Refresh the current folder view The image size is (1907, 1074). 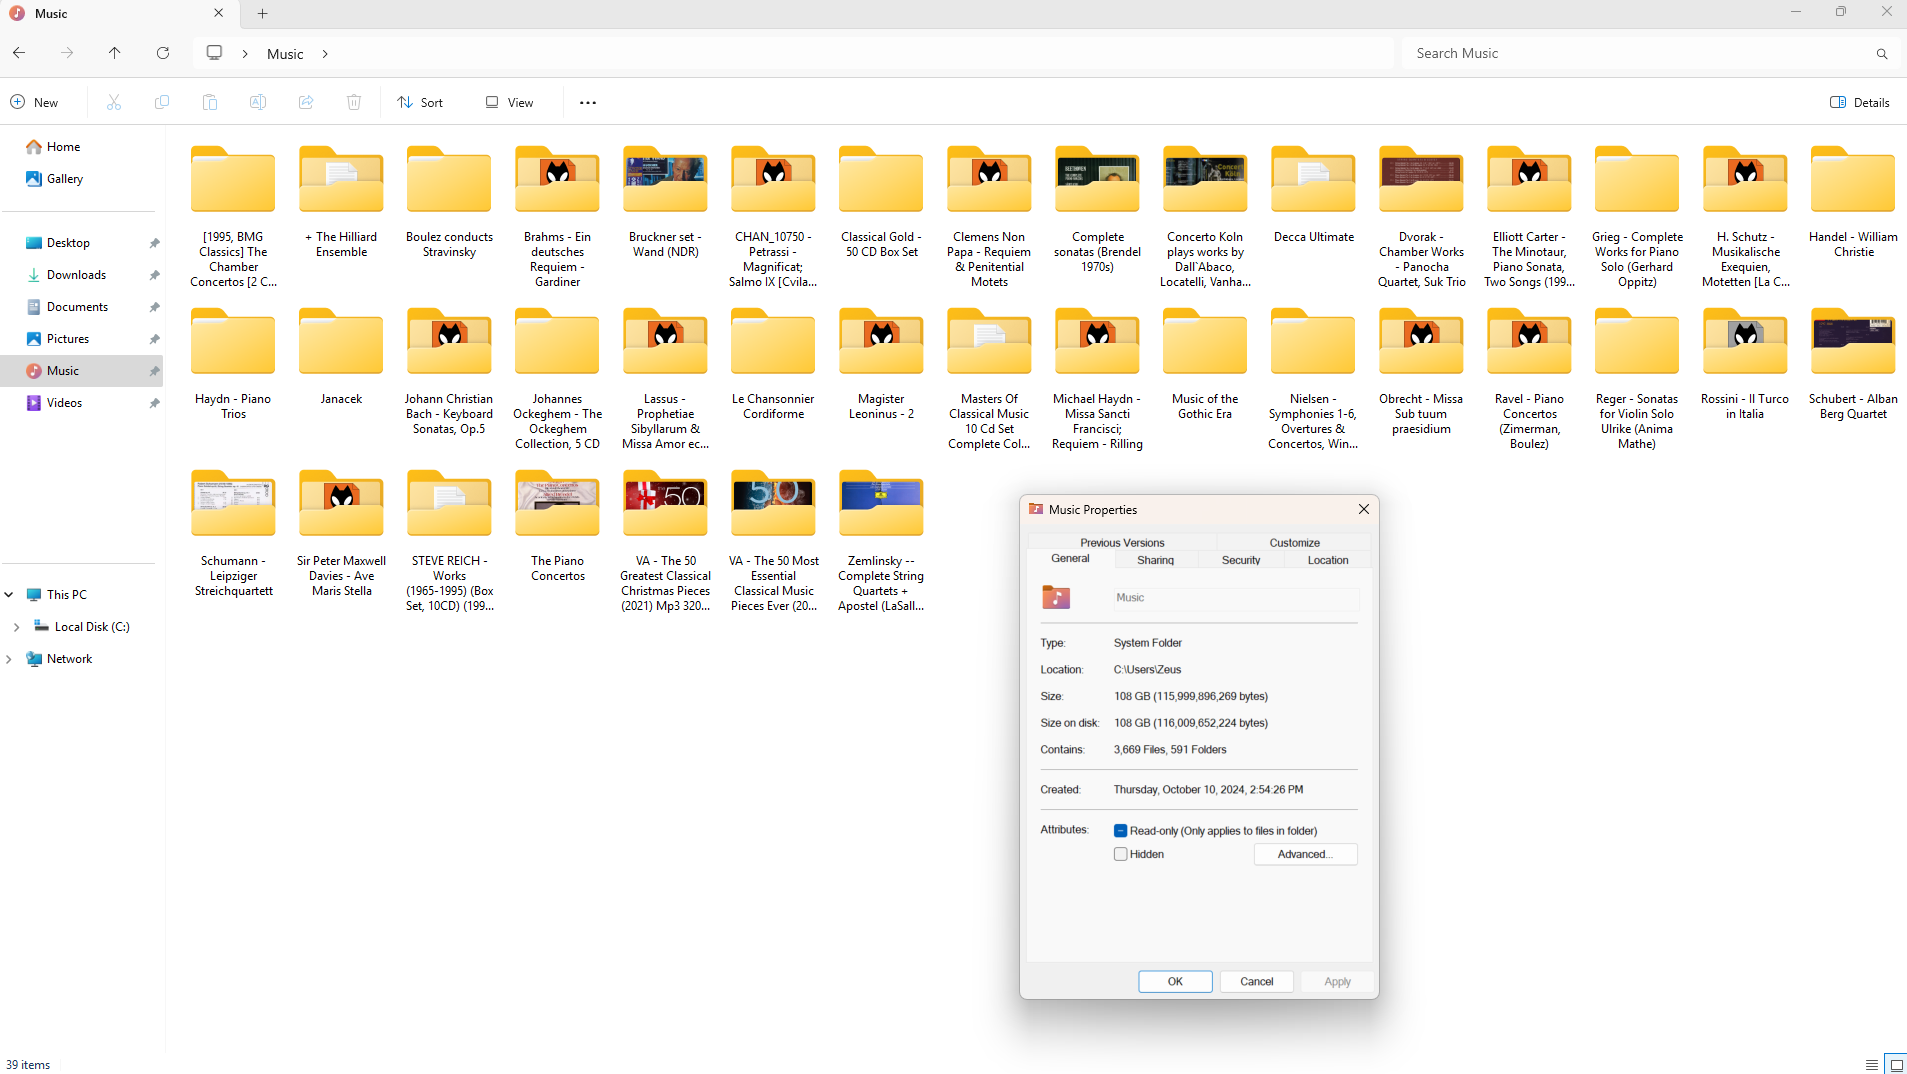163,53
